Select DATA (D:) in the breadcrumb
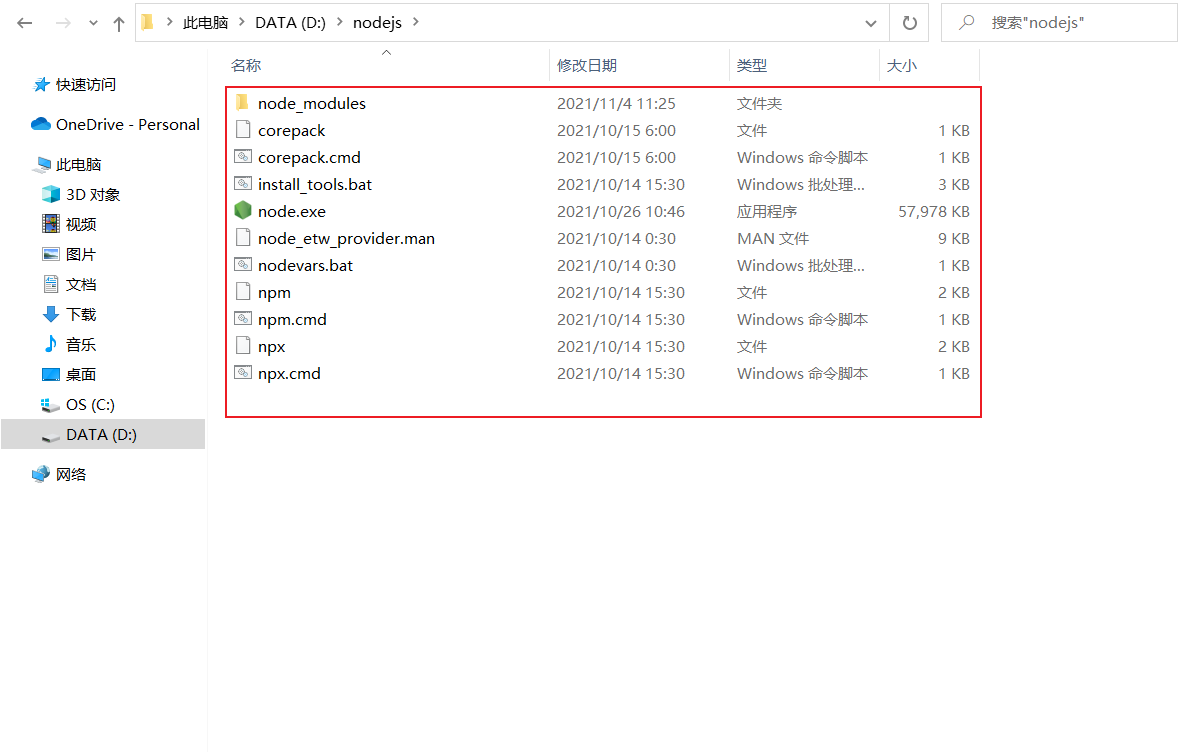Viewport: 1188px width, 752px height. coord(290,23)
